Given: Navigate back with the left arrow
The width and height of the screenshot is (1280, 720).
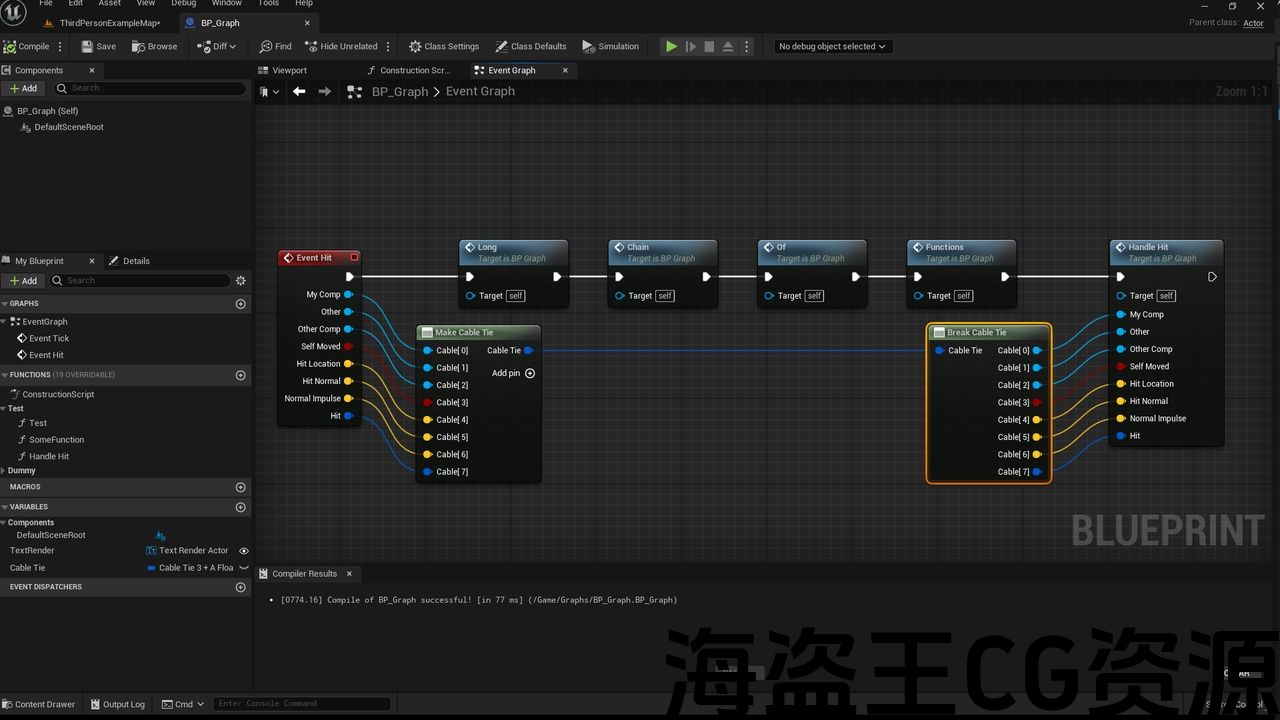Looking at the screenshot, I should [299, 91].
